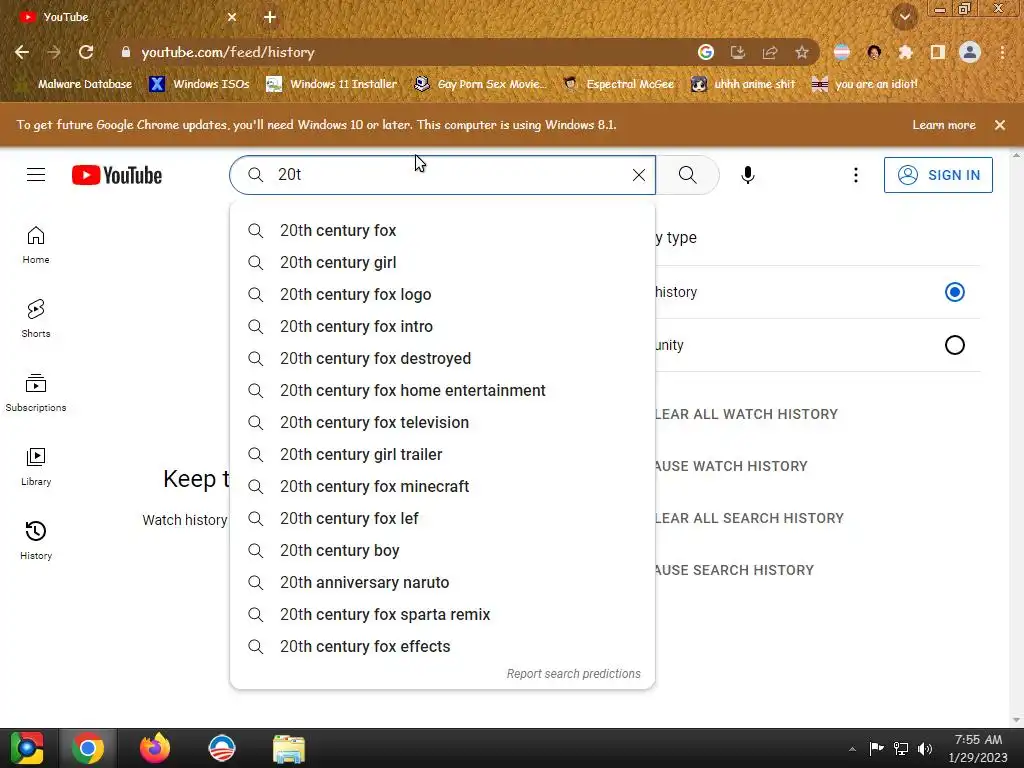The height and width of the screenshot is (768, 1024).
Task: Open the Espectral McGee bookmark
Action: click(x=619, y=84)
